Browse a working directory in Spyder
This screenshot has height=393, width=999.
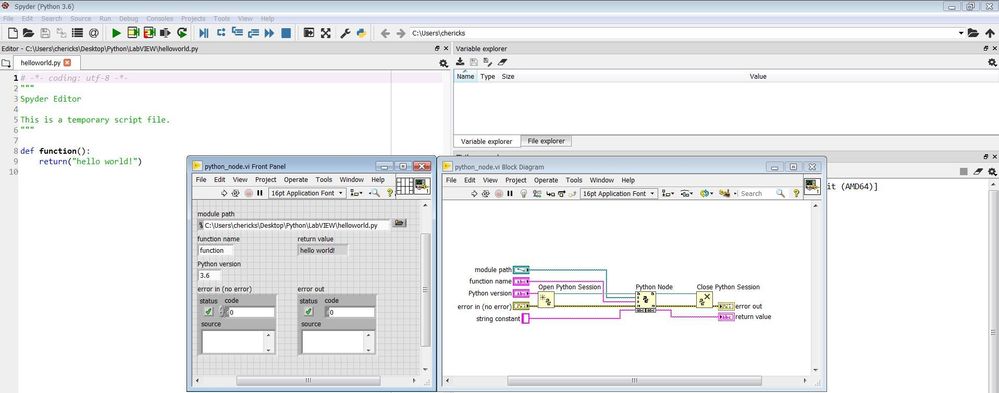click(973, 32)
